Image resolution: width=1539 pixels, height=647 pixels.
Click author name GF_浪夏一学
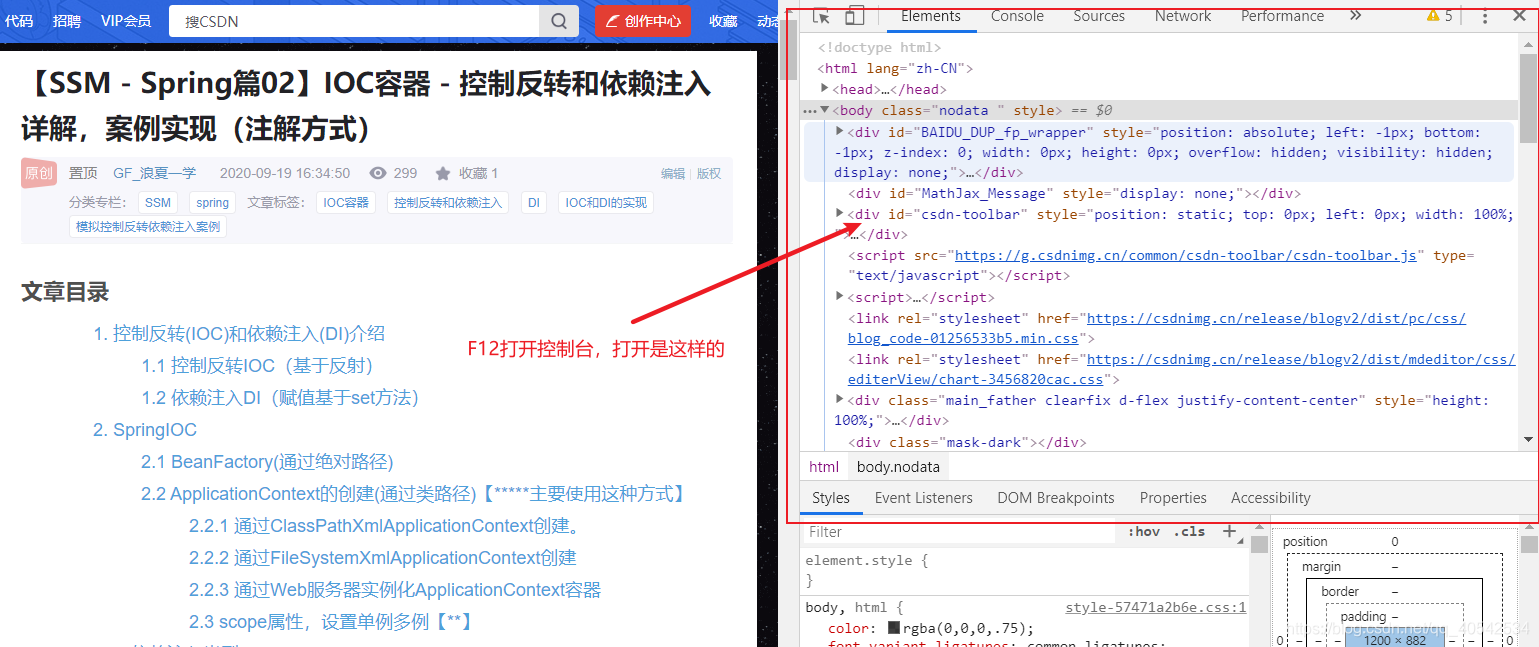[x=155, y=173]
